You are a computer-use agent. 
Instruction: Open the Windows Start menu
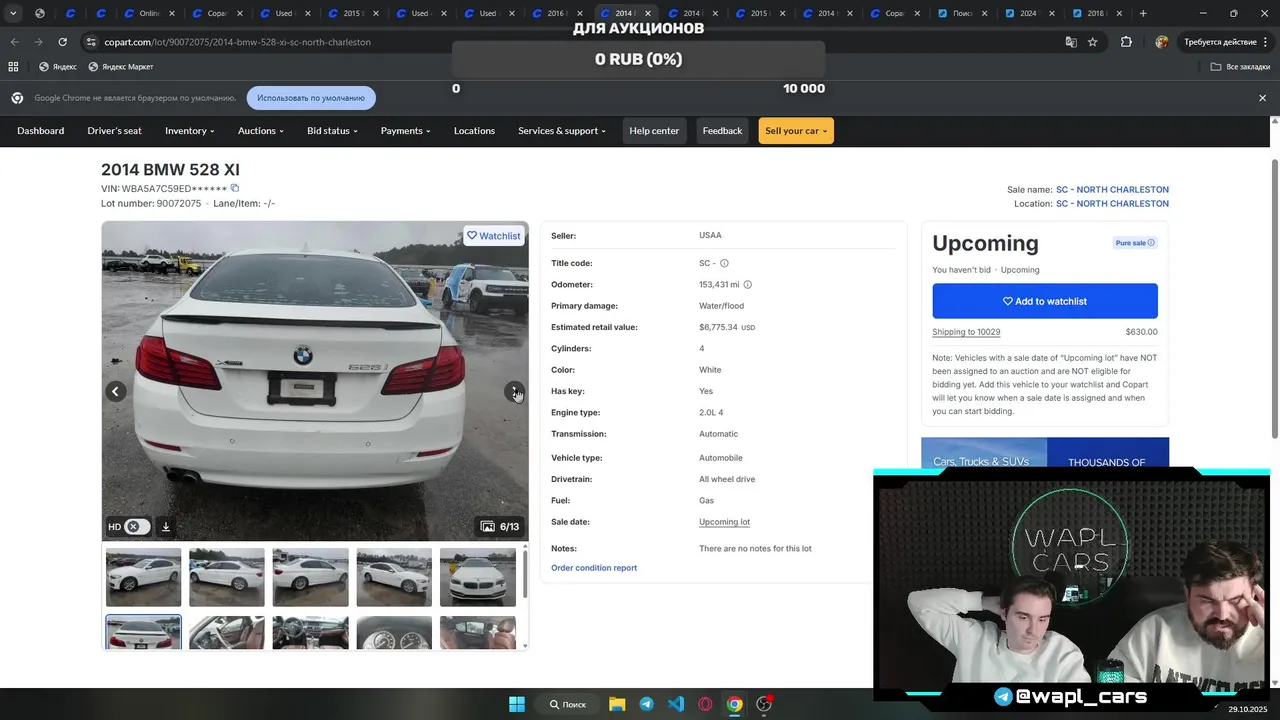pyautogui.click(x=517, y=704)
